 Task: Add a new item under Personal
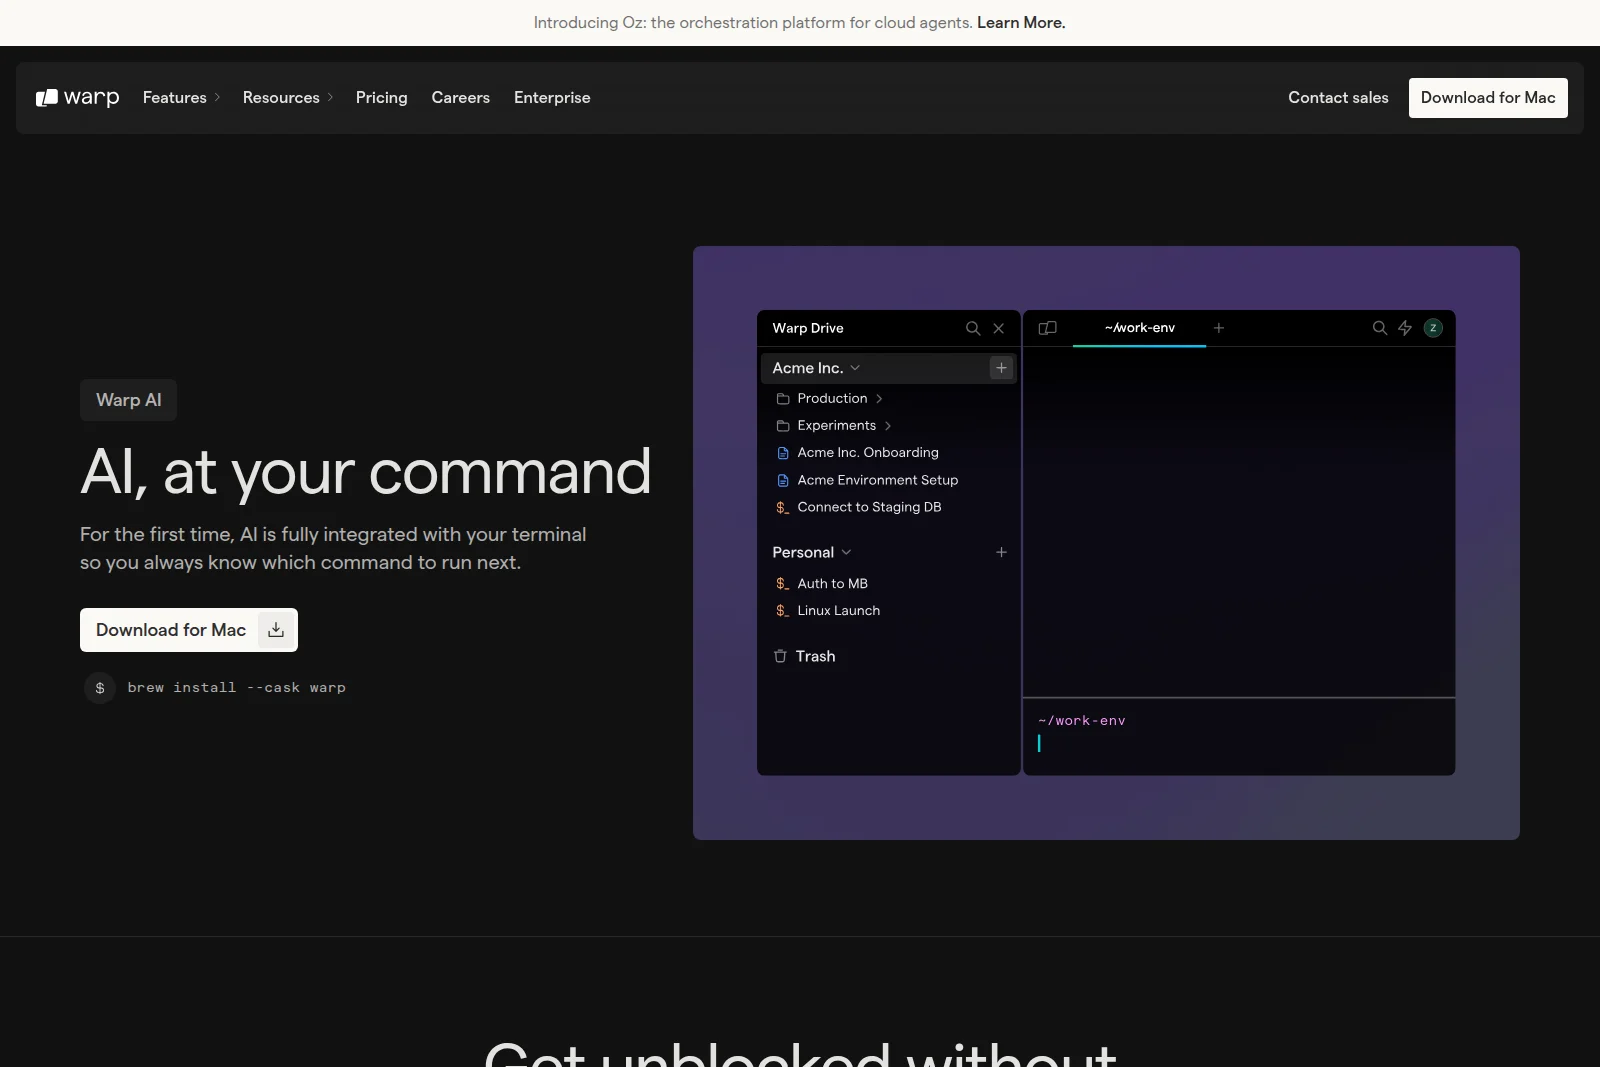[x=1001, y=552]
